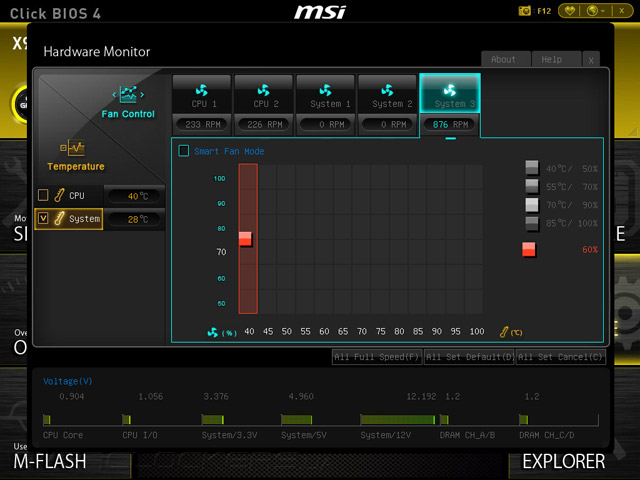Select the System 1 fan tab

[326, 94]
